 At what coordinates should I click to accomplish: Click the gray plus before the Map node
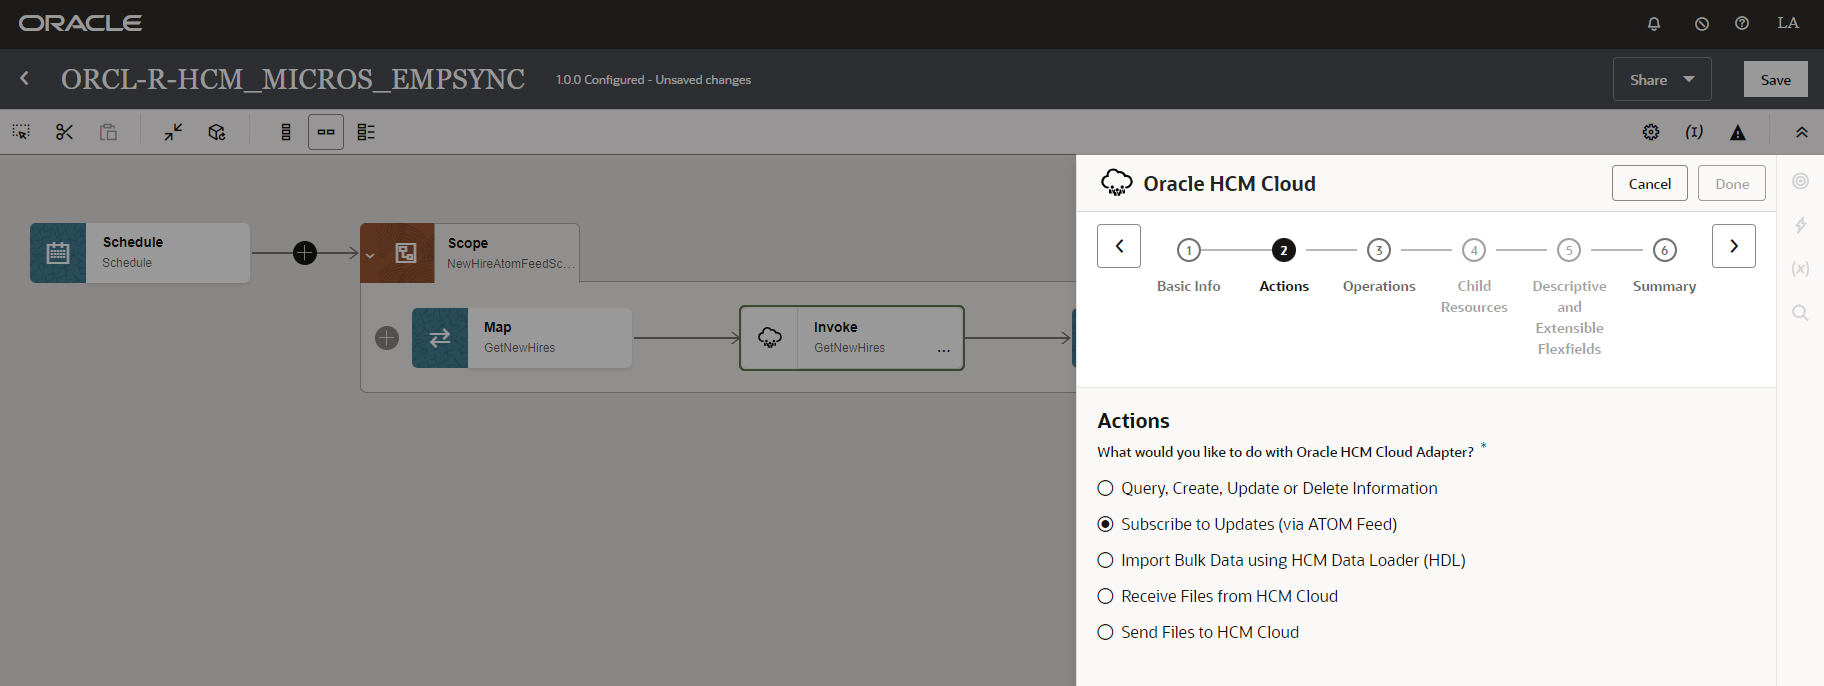pyautogui.click(x=387, y=338)
